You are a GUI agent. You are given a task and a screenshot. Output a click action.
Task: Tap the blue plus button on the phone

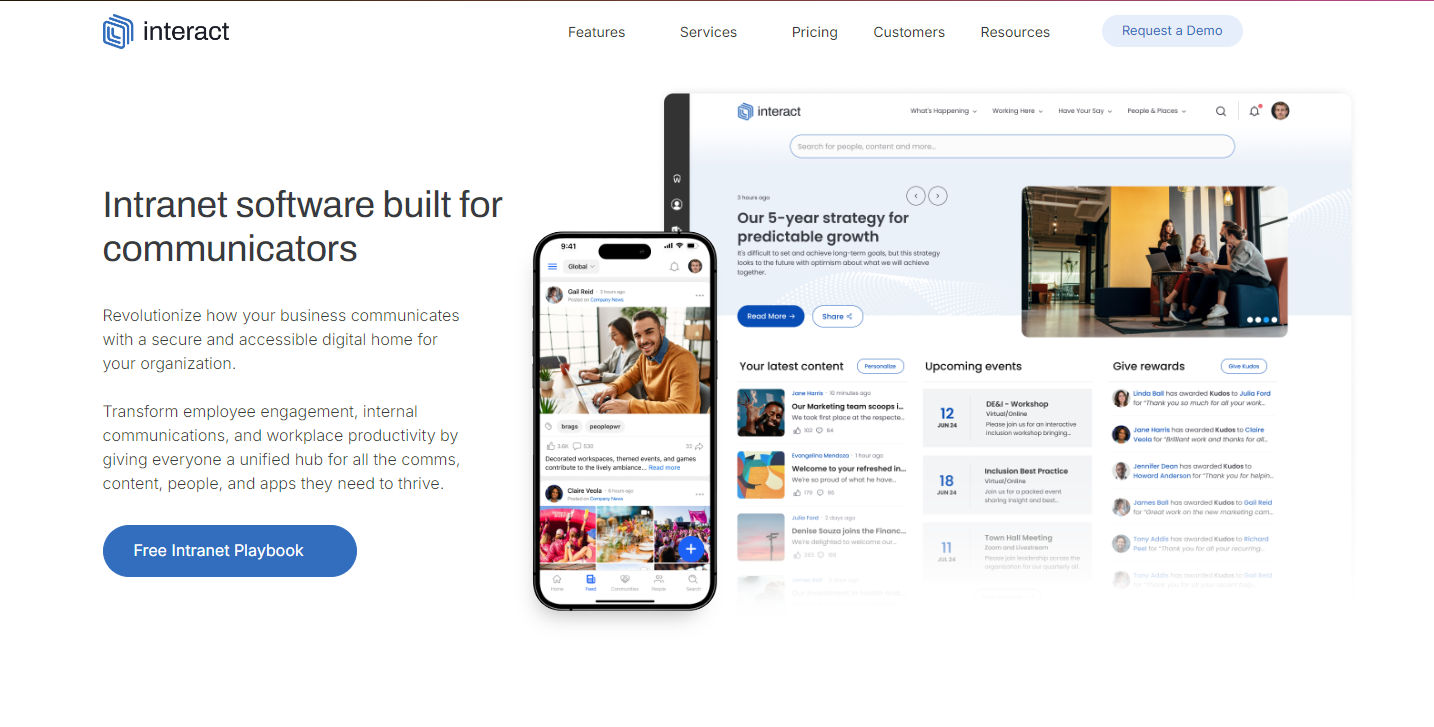[x=691, y=549]
